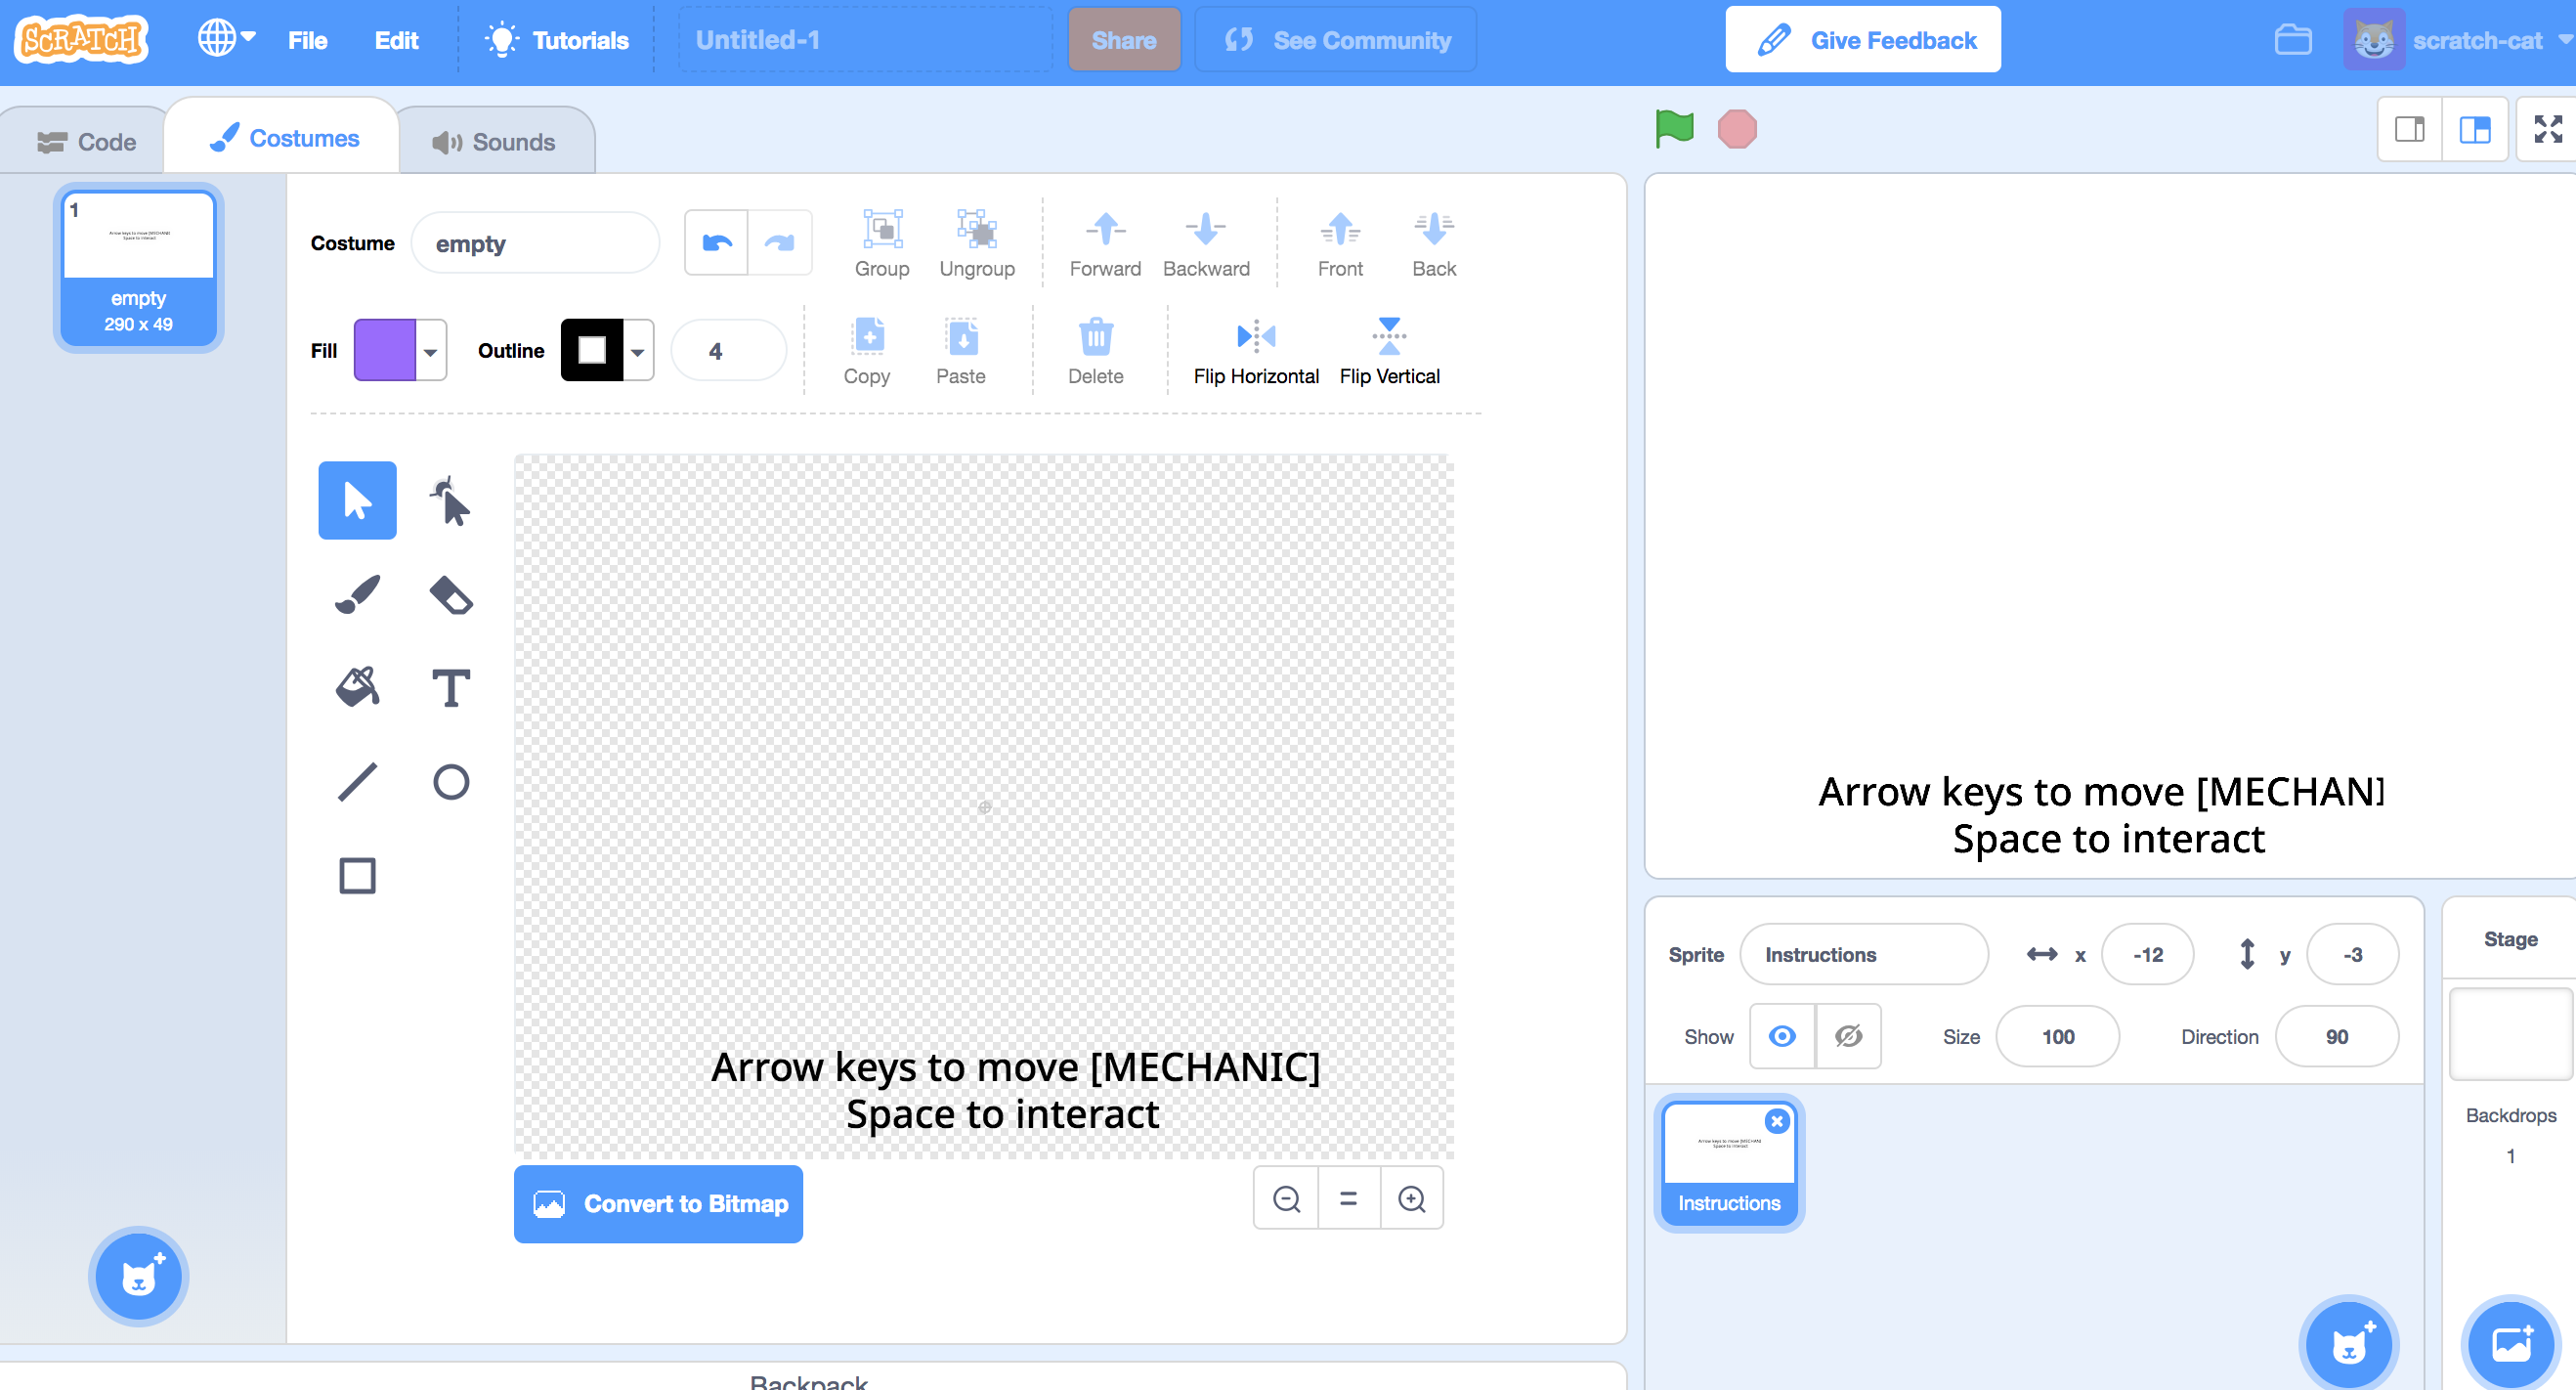Activate the Text tool

450,687
